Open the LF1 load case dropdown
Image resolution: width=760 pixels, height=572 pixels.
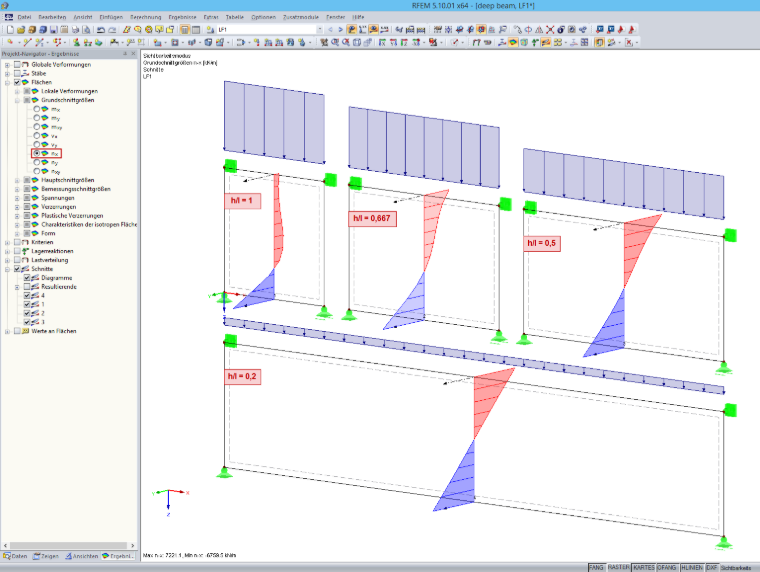[x=319, y=30]
